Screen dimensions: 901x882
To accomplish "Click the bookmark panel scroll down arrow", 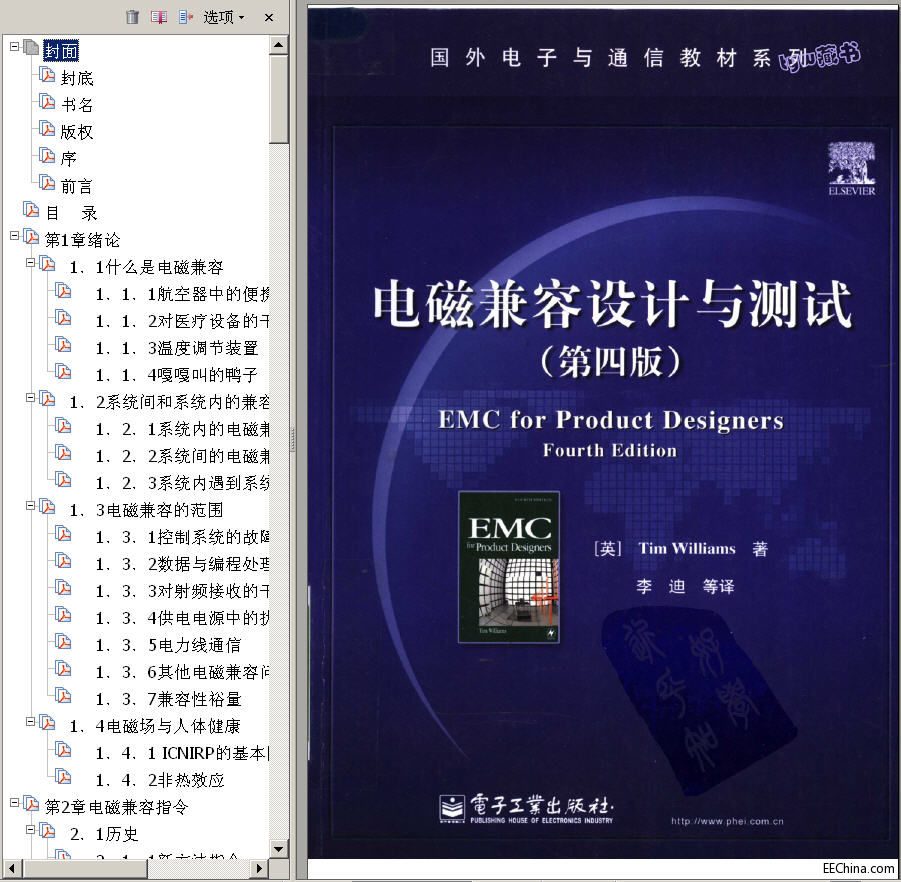I will [279, 849].
